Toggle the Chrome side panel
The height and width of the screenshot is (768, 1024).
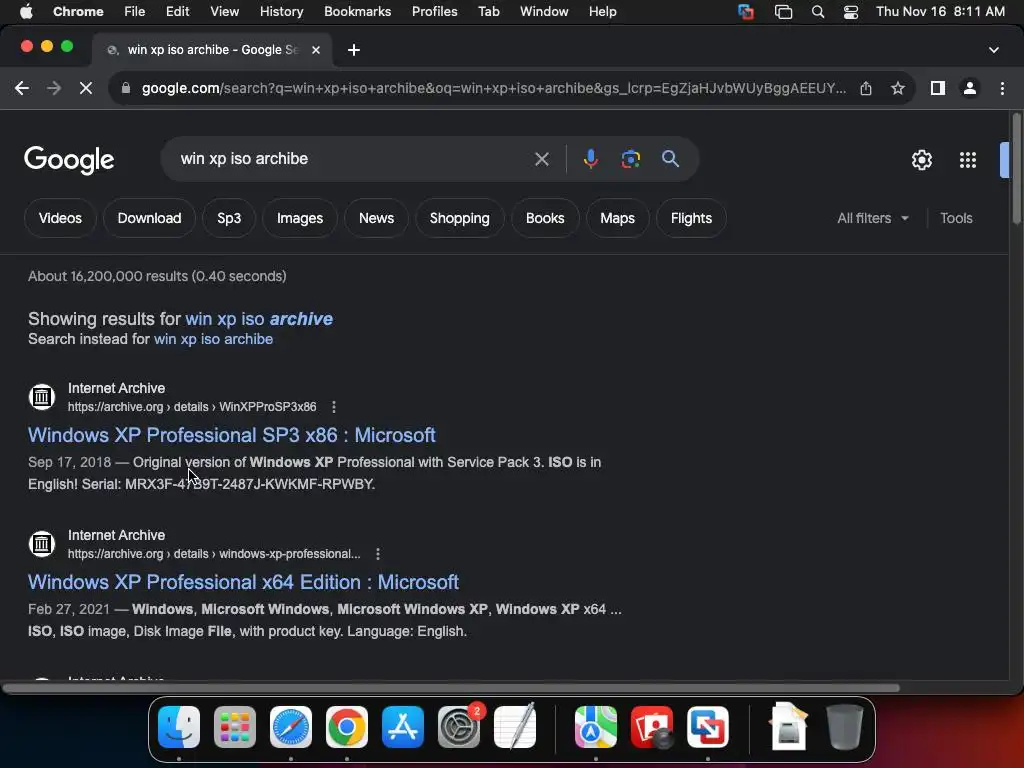[938, 88]
